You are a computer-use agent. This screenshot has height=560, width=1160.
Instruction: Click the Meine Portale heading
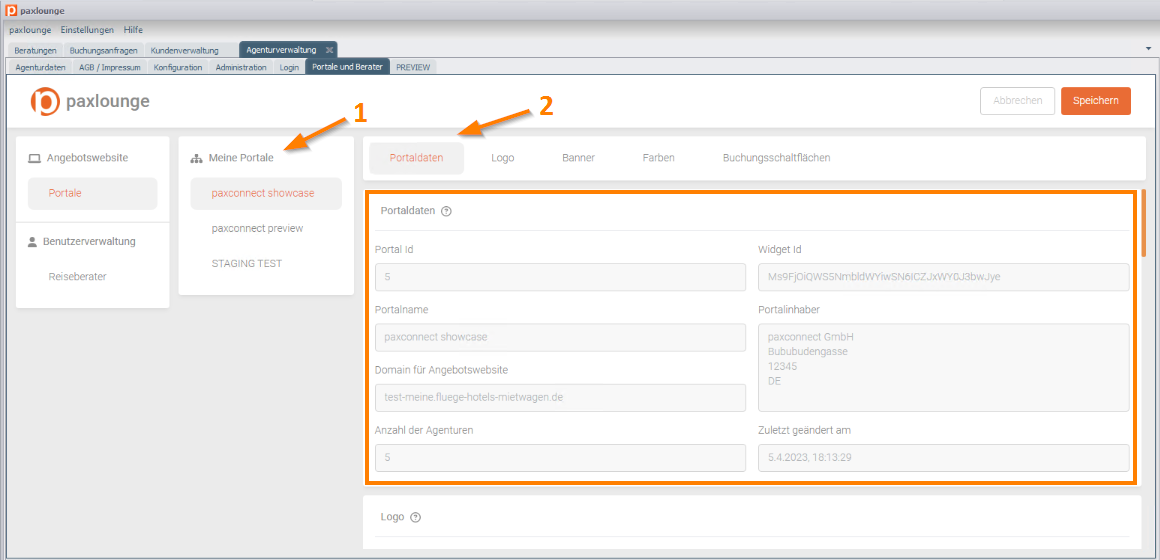click(x=241, y=158)
